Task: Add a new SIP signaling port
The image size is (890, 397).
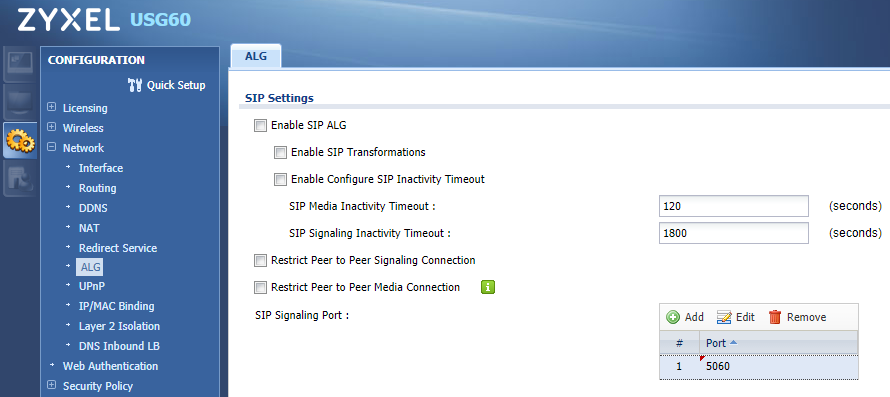Action: 685,317
